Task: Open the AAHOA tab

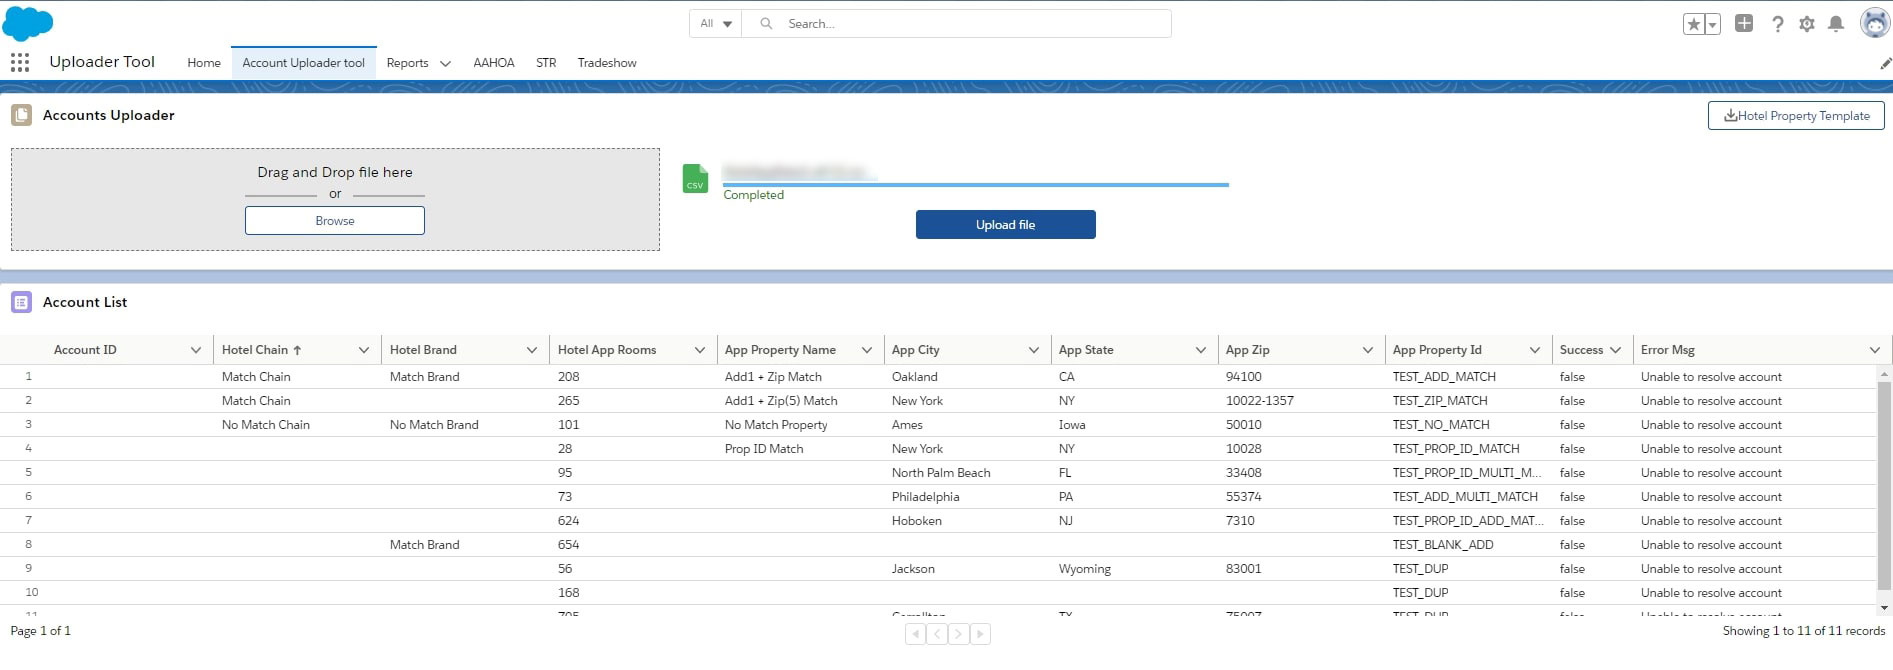Action: (x=494, y=63)
